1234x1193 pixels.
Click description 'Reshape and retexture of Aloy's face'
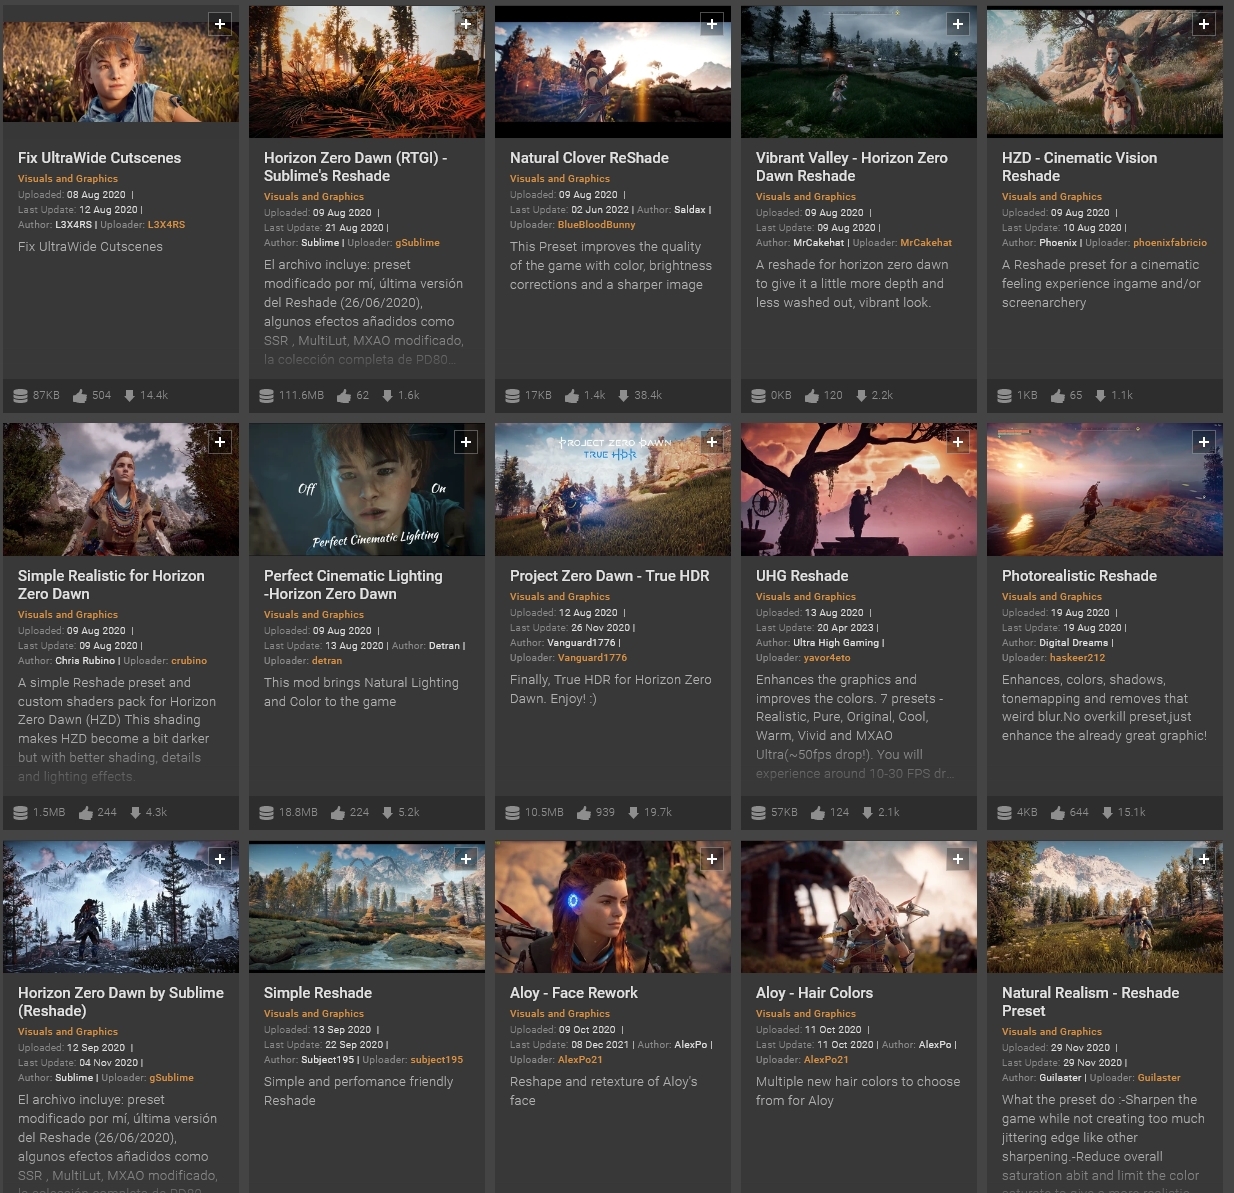[x=604, y=1091]
